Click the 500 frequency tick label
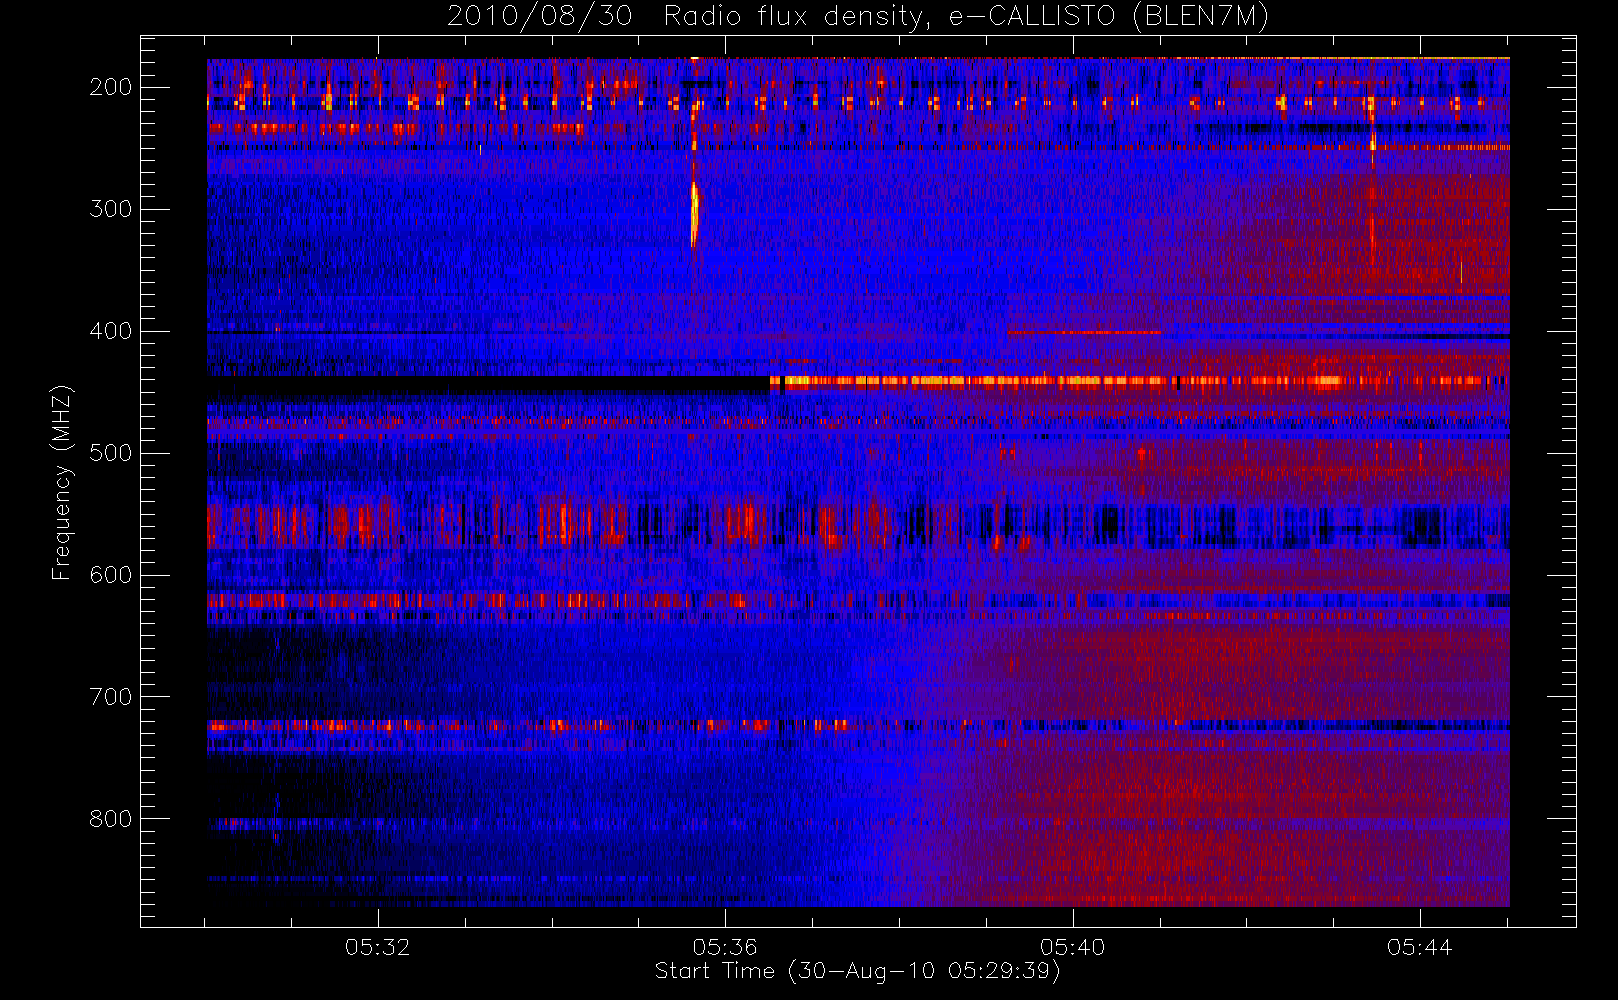 click(x=111, y=453)
